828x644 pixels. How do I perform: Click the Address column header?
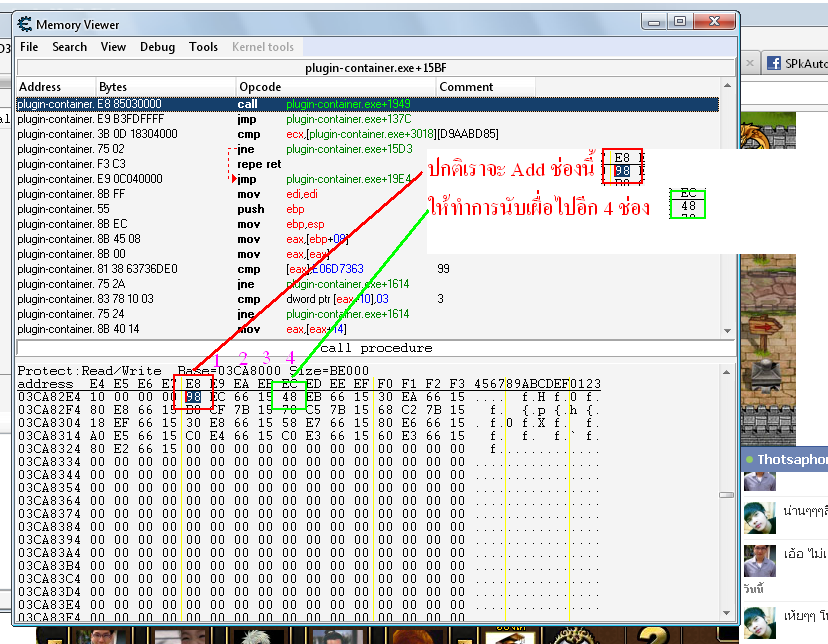[x=56, y=87]
